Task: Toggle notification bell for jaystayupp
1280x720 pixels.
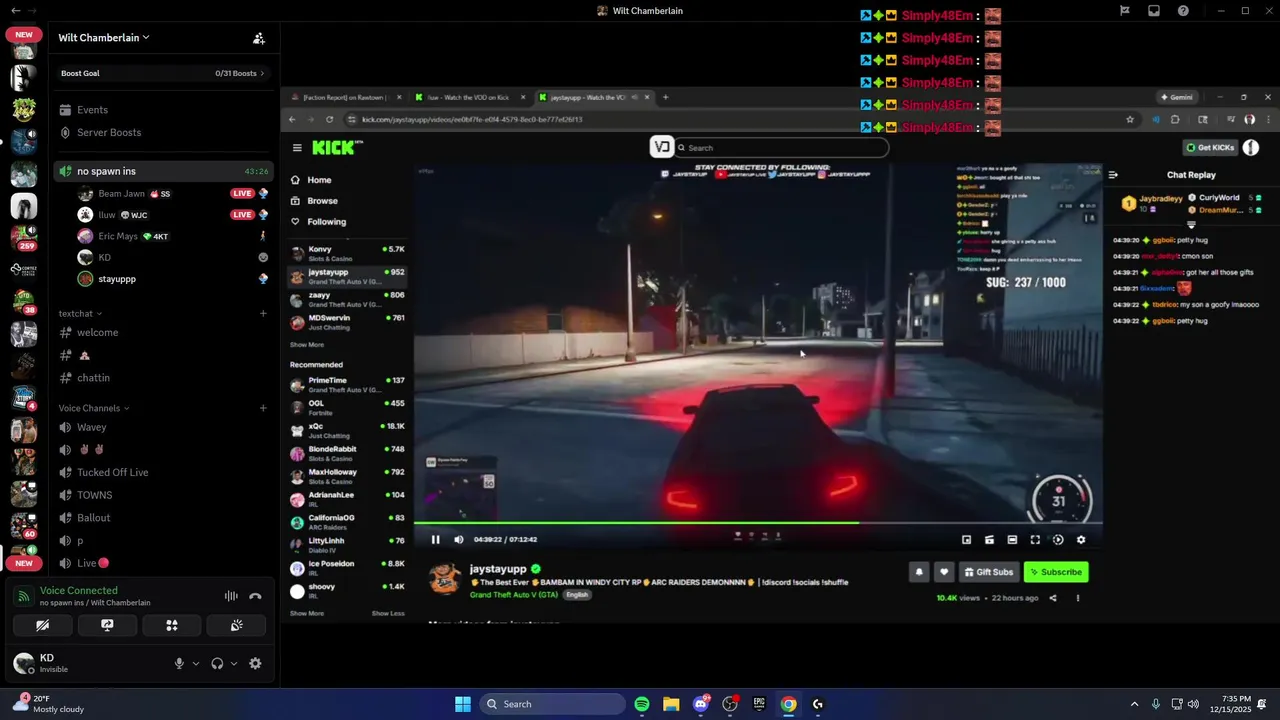Action: [x=919, y=572]
